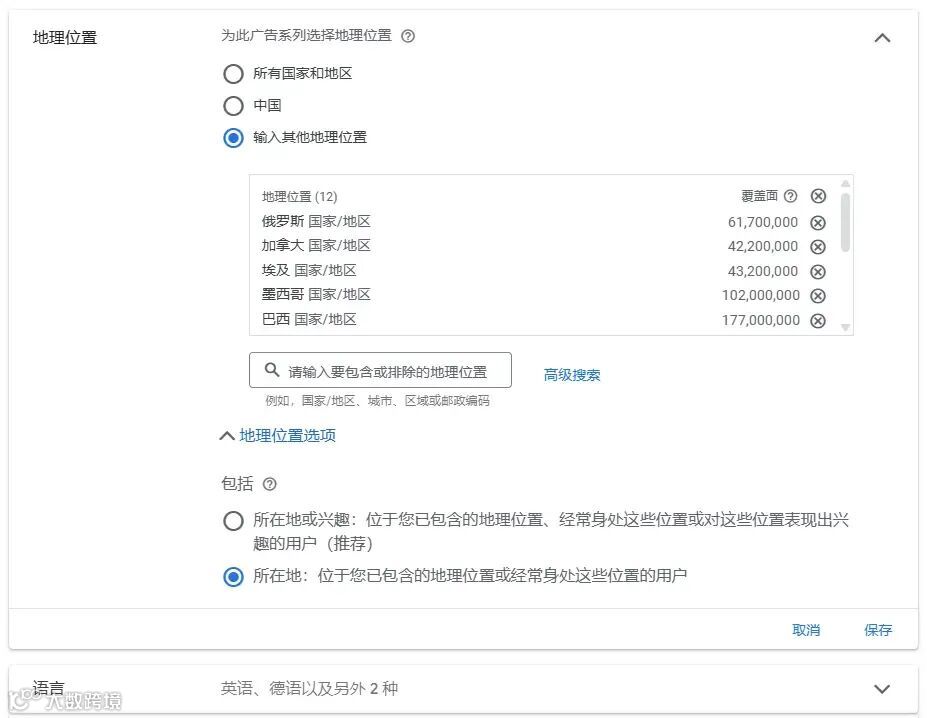Click 加拿大 国家/地区 row text
Screen dimensions: 927x718
click(316, 245)
